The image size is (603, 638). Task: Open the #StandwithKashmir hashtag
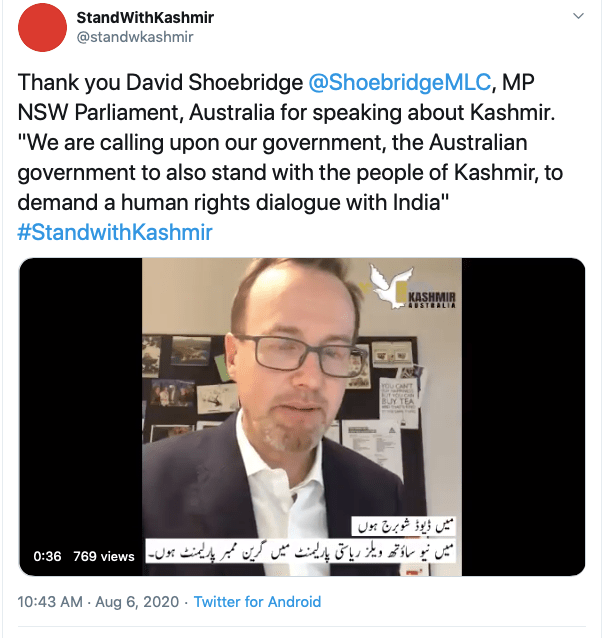115,232
